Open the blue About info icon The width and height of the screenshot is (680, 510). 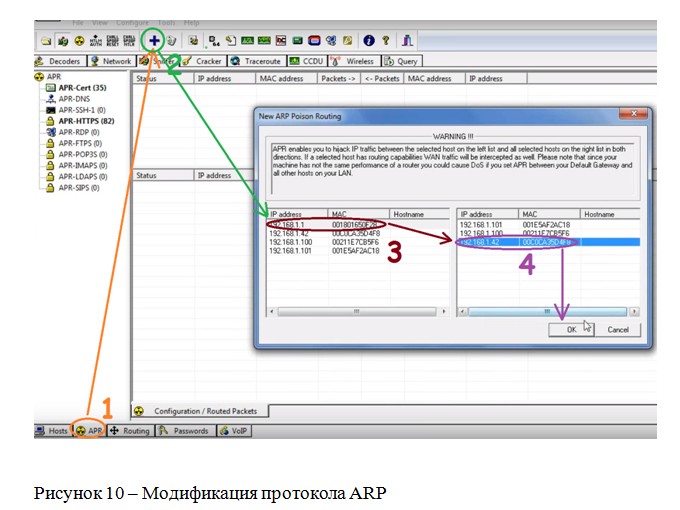coord(369,41)
